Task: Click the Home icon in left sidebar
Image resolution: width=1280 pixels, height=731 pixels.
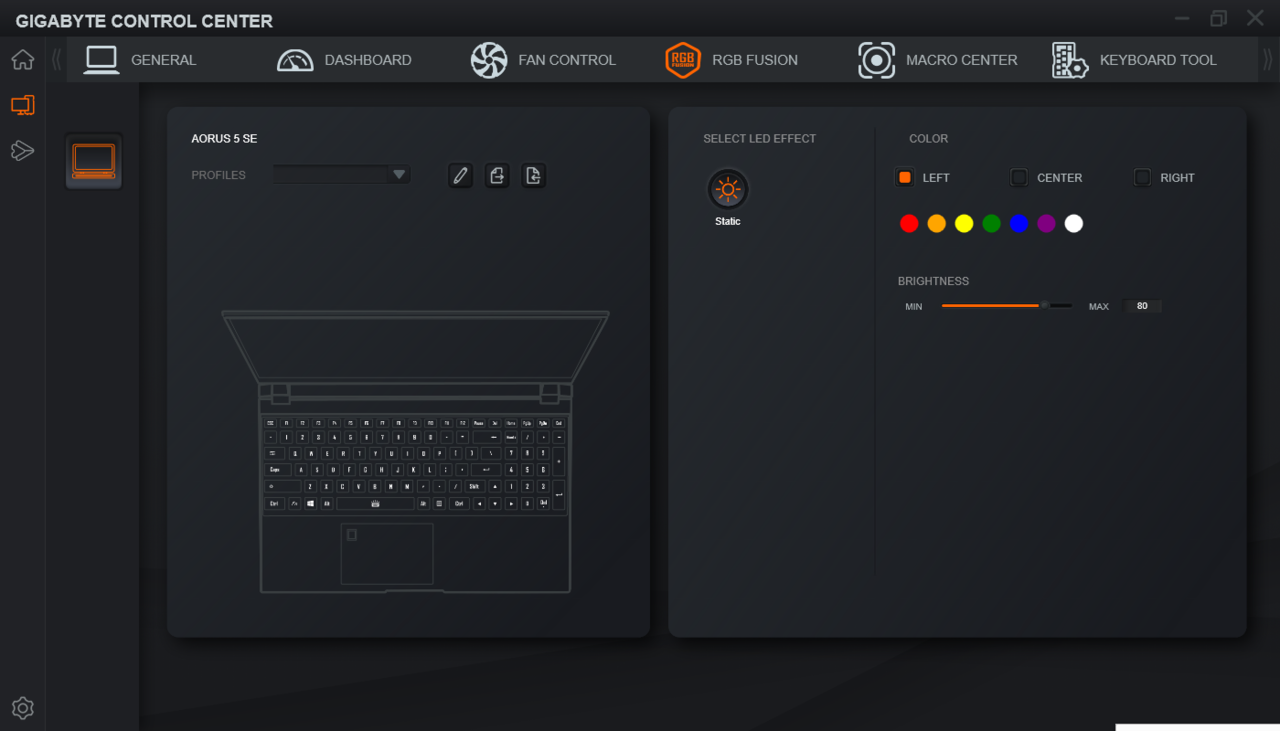Action: pyautogui.click(x=22, y=60)
